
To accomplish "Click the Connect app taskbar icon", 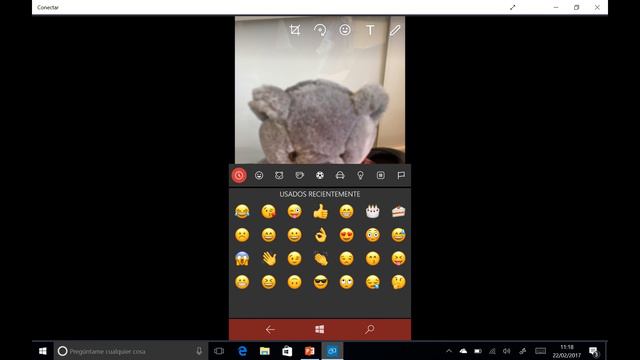I will [x=332, y=351].
